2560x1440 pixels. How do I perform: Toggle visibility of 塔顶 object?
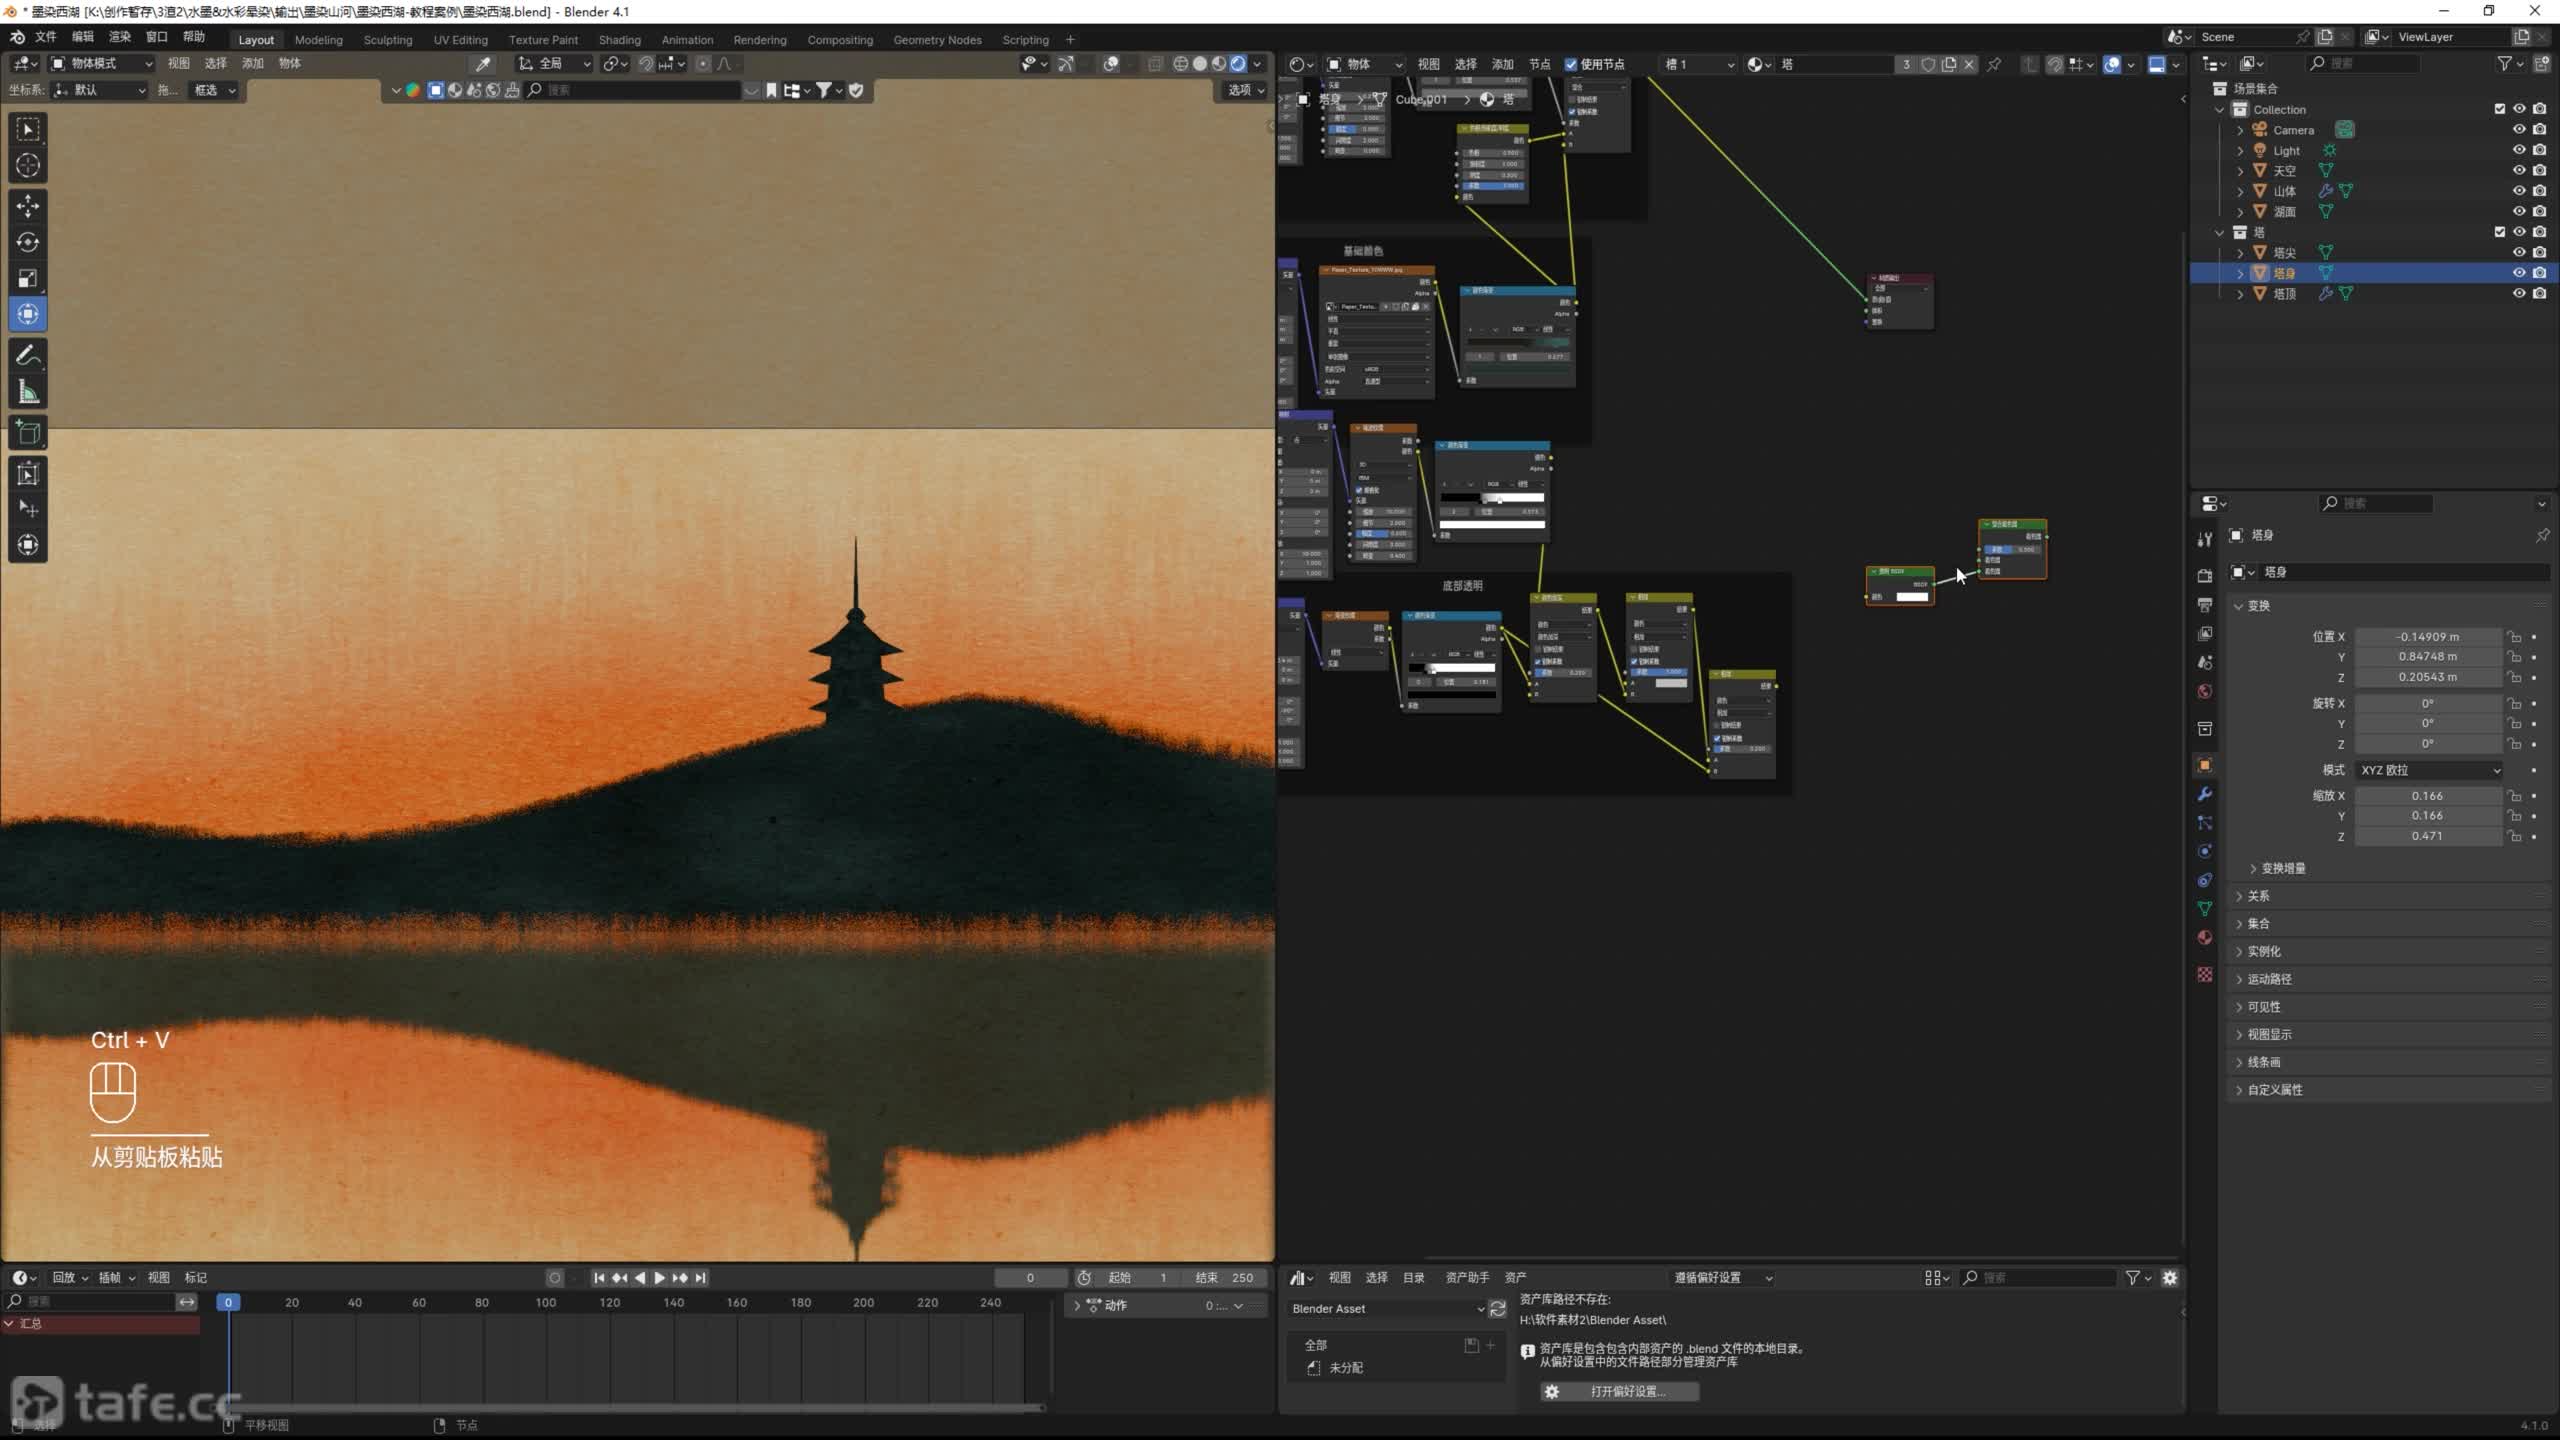2519,294
